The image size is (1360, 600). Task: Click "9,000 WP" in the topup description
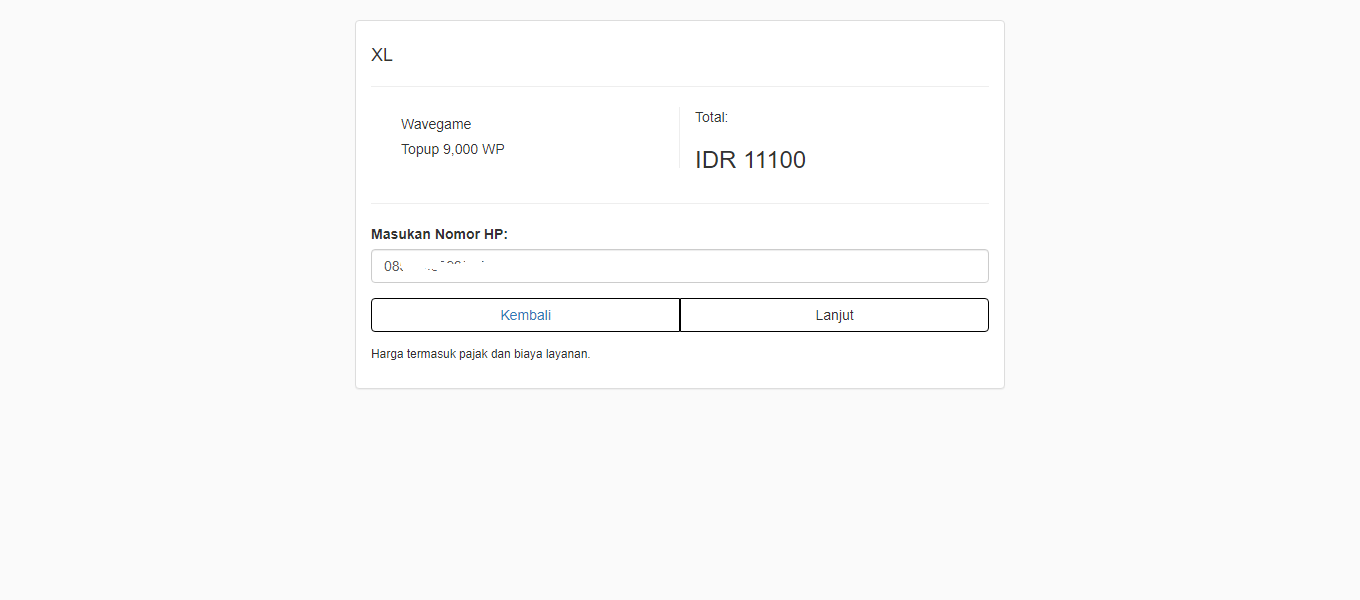pyautogui.click(x=473, y=149)
